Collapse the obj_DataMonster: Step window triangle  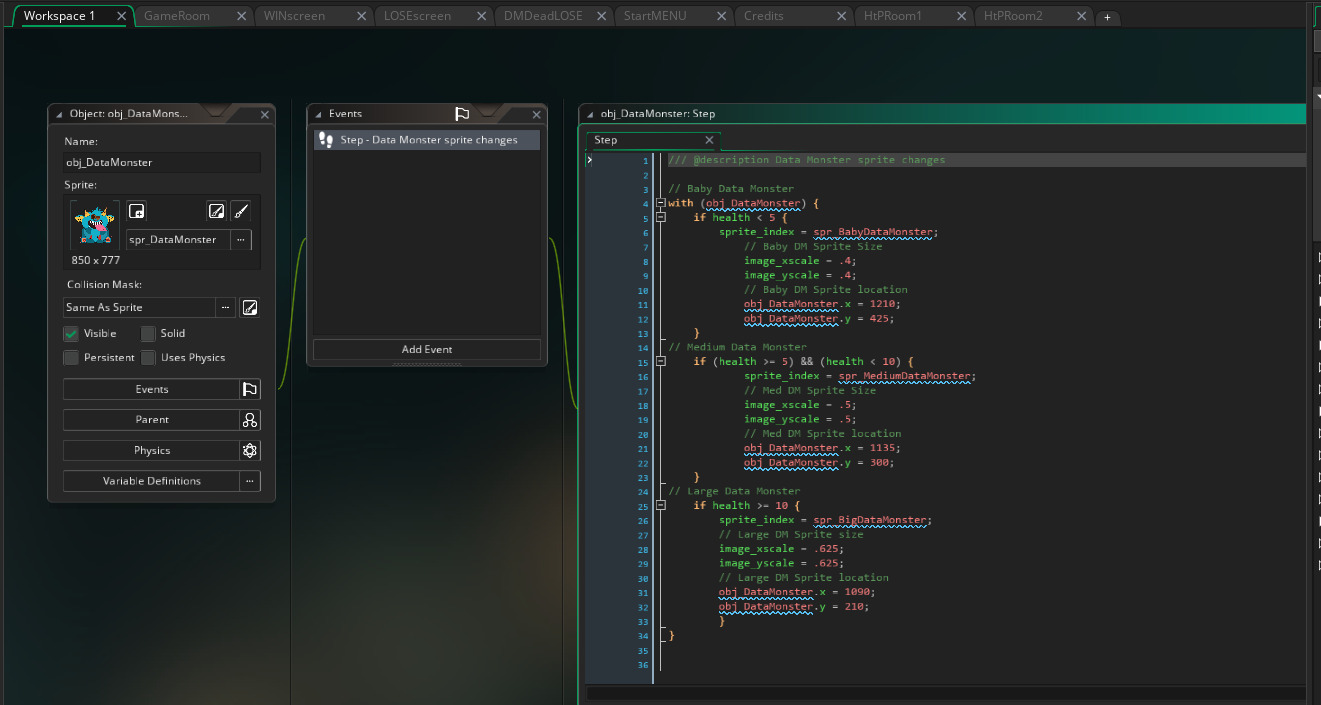tap(591, 114)
